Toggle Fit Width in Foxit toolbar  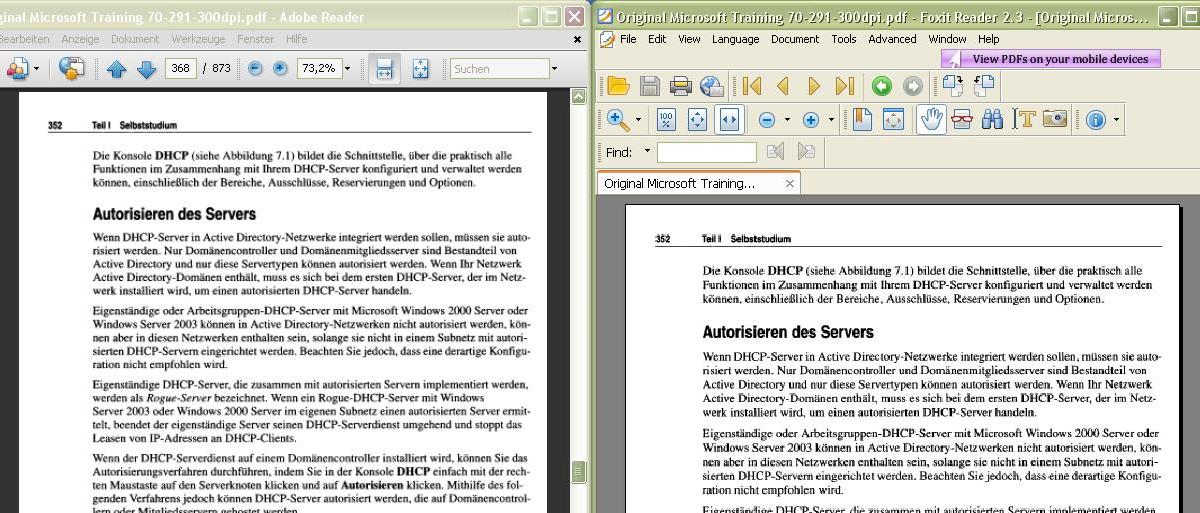click(x=728, y=120)
